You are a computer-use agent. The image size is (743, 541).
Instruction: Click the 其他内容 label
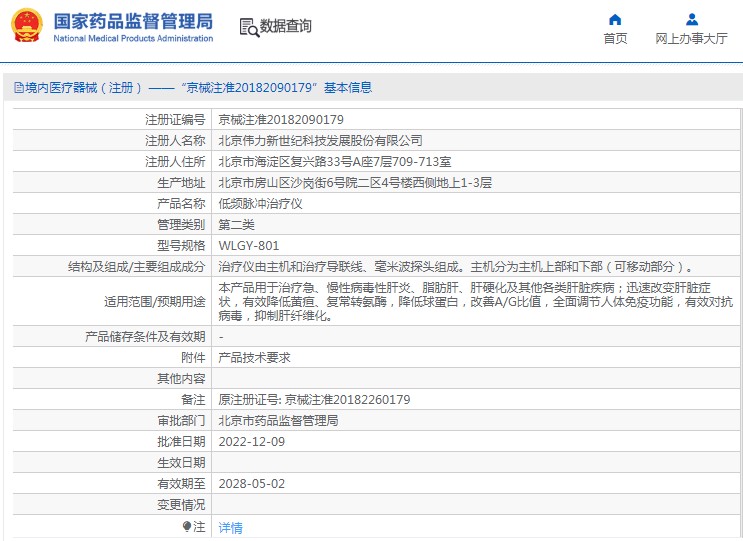pos(181,379)
